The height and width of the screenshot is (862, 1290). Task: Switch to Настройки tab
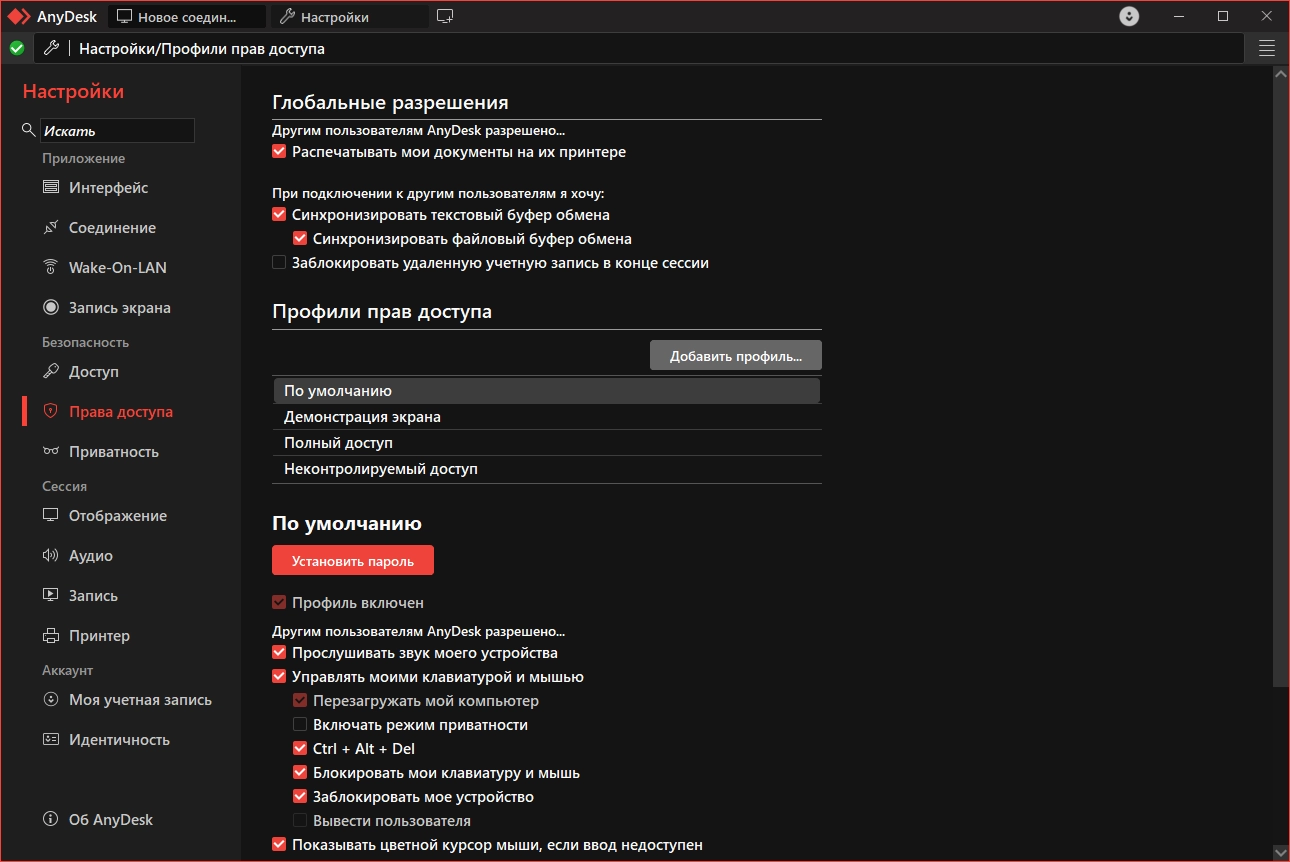(350, 17)
